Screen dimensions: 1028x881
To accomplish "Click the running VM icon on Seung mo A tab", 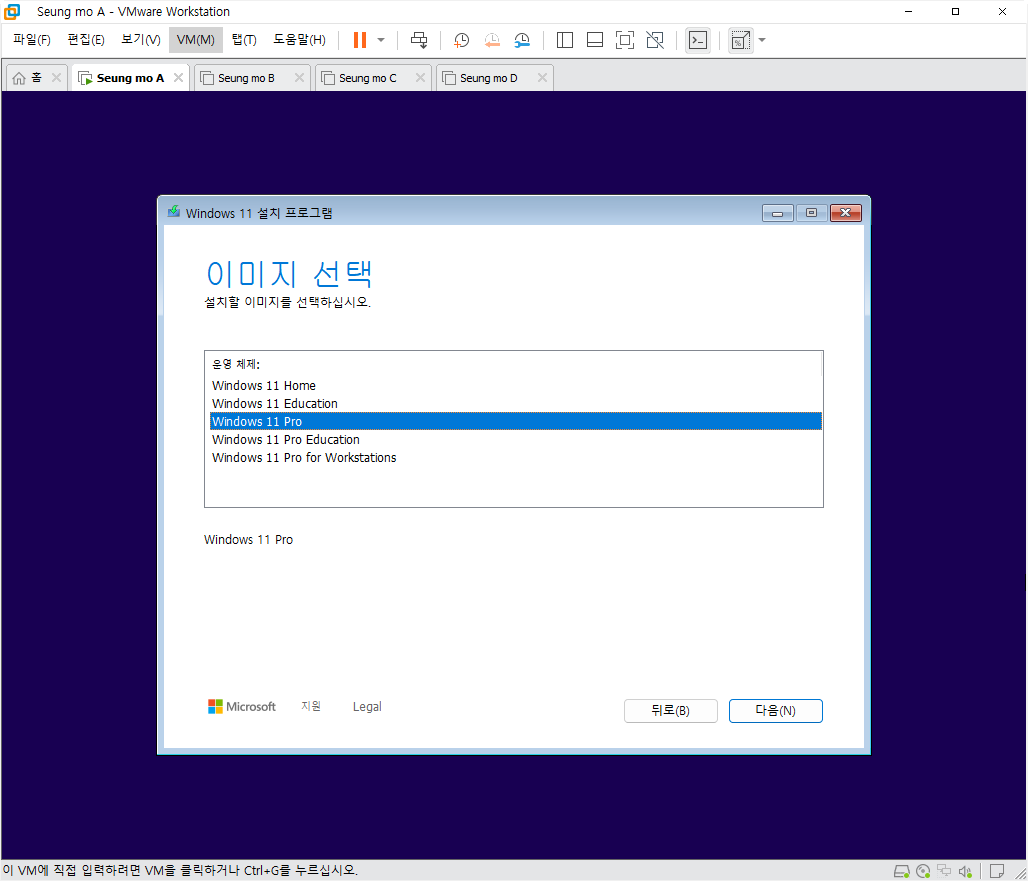I will (x=85, y=78).
